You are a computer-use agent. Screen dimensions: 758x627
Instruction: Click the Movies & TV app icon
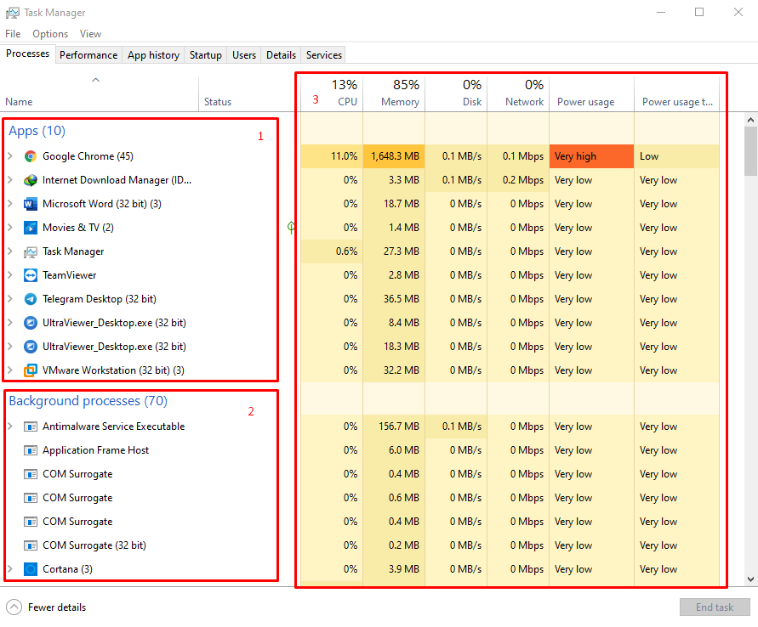click(x=31, y=228)
